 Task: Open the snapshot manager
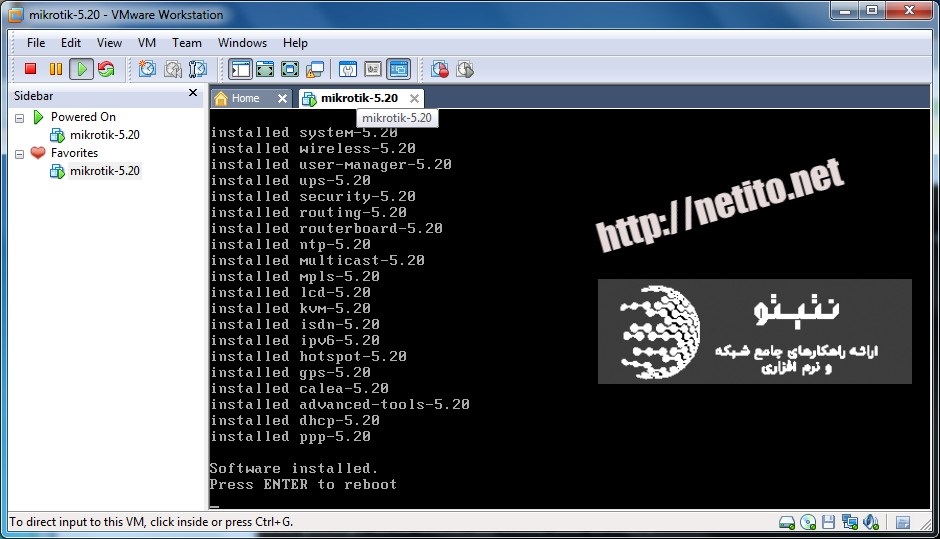(198, 70)
